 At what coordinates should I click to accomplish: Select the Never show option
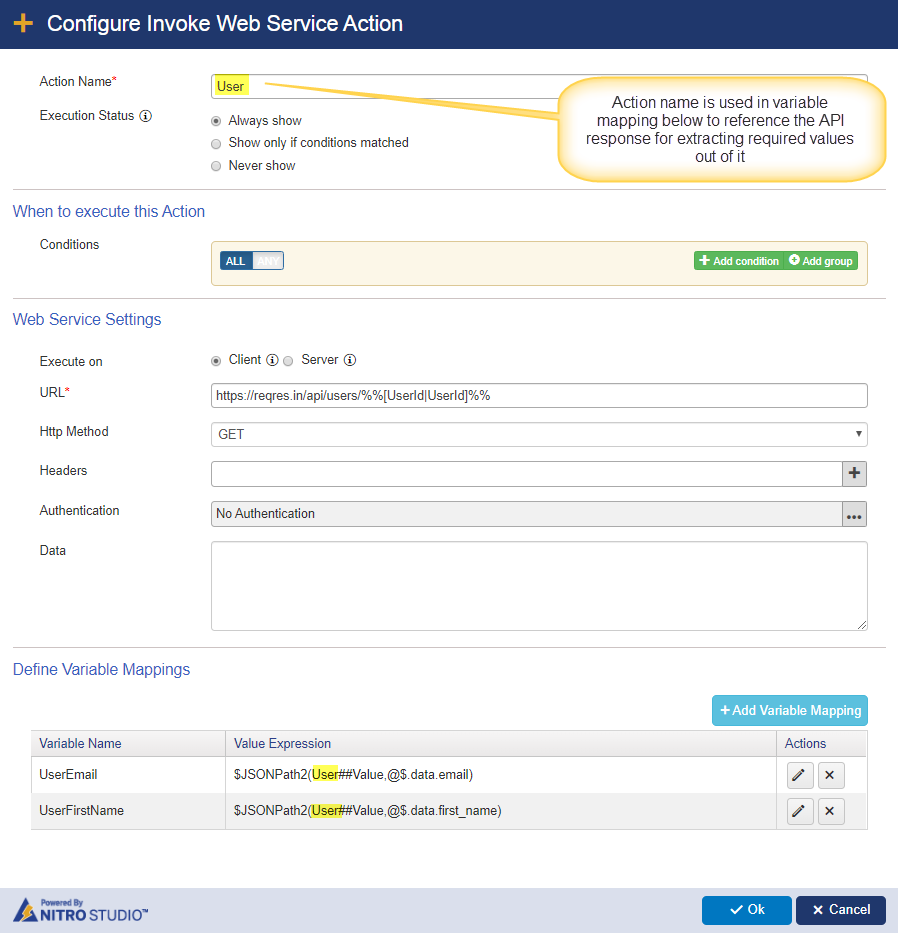pos(216,166)
